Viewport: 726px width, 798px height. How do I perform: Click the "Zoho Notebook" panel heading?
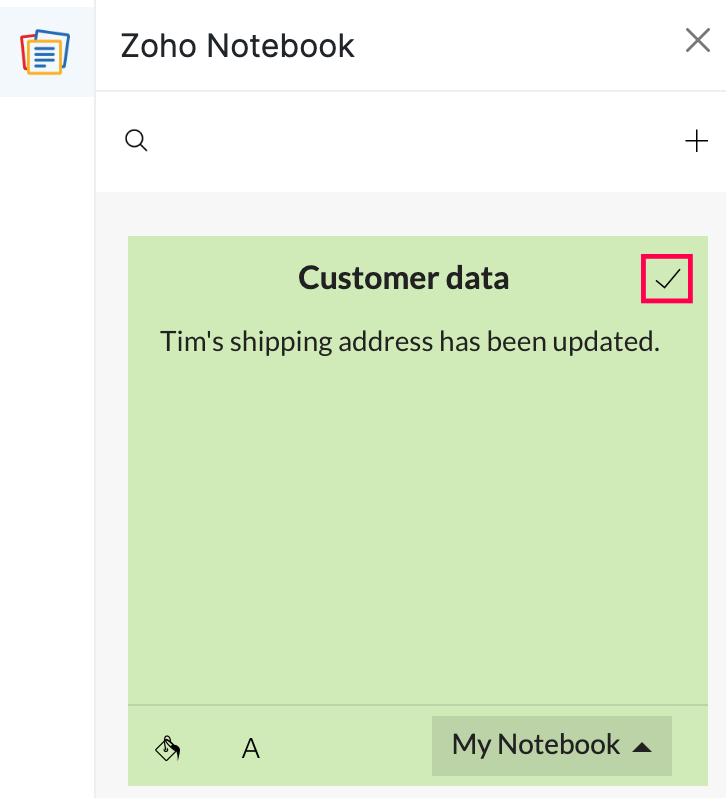237,46
